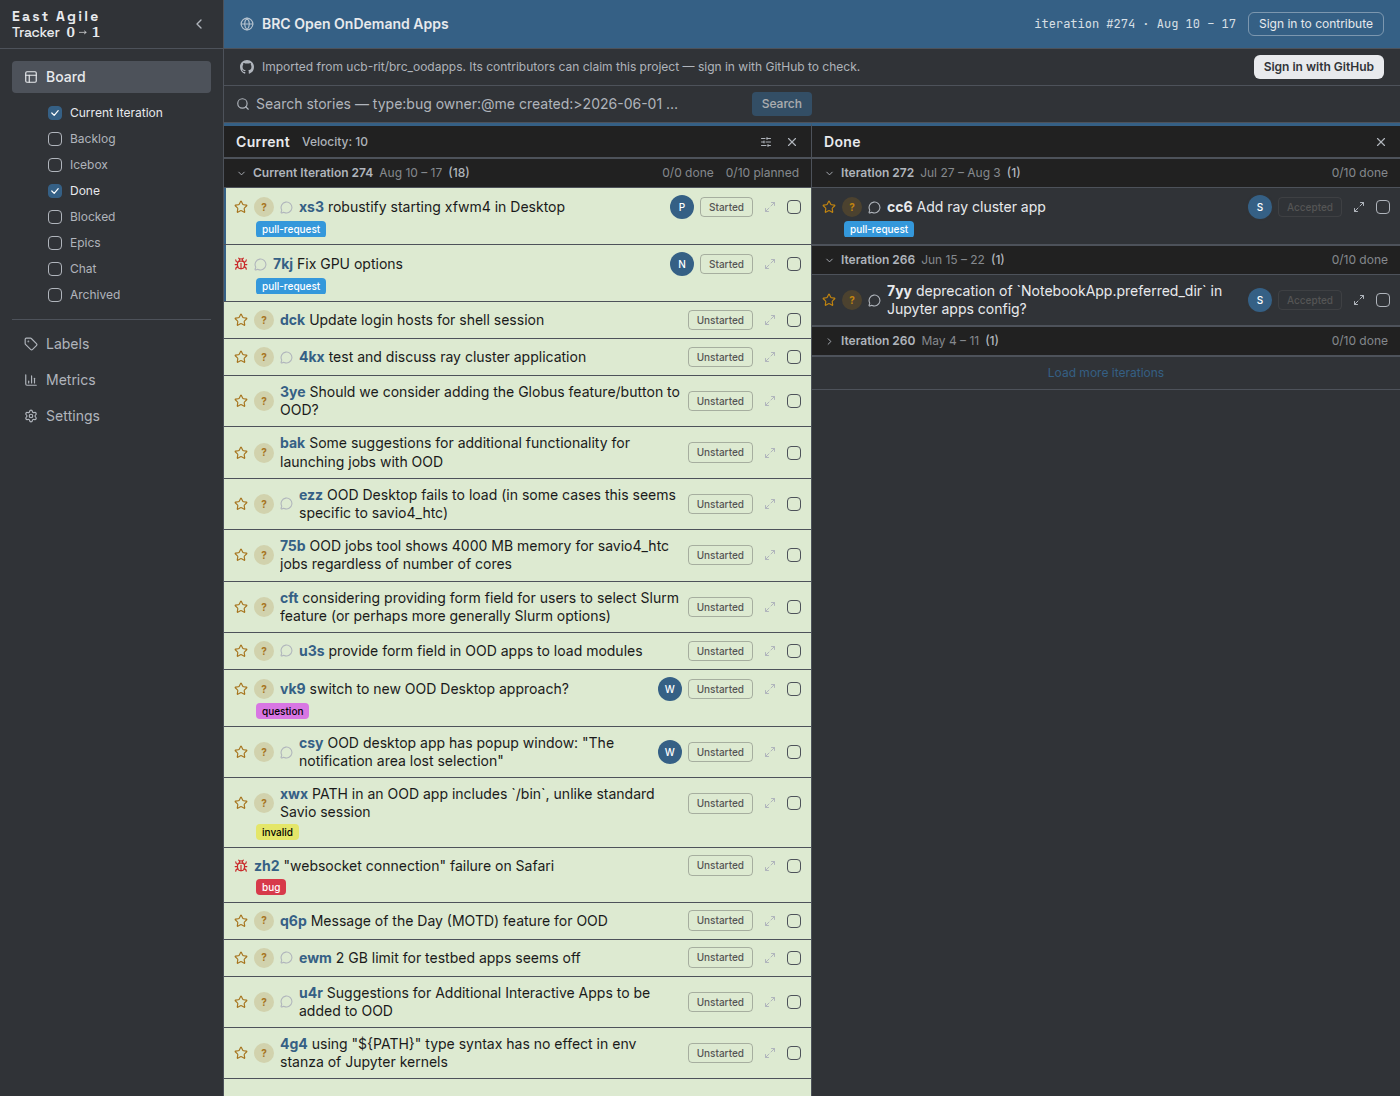Screen dimensions: 1400x1096
Task: Open story link csy
Action: coord(311,743)
